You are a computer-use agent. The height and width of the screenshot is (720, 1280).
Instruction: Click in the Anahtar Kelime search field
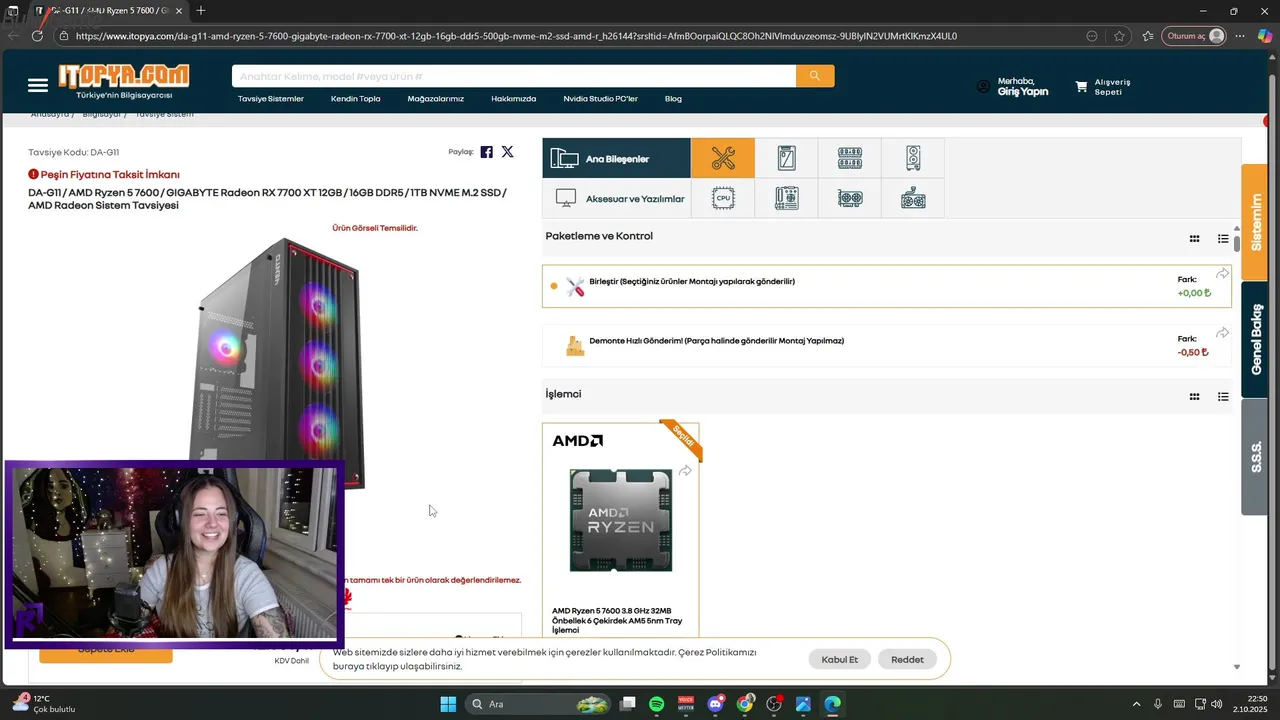pos(514,76)
